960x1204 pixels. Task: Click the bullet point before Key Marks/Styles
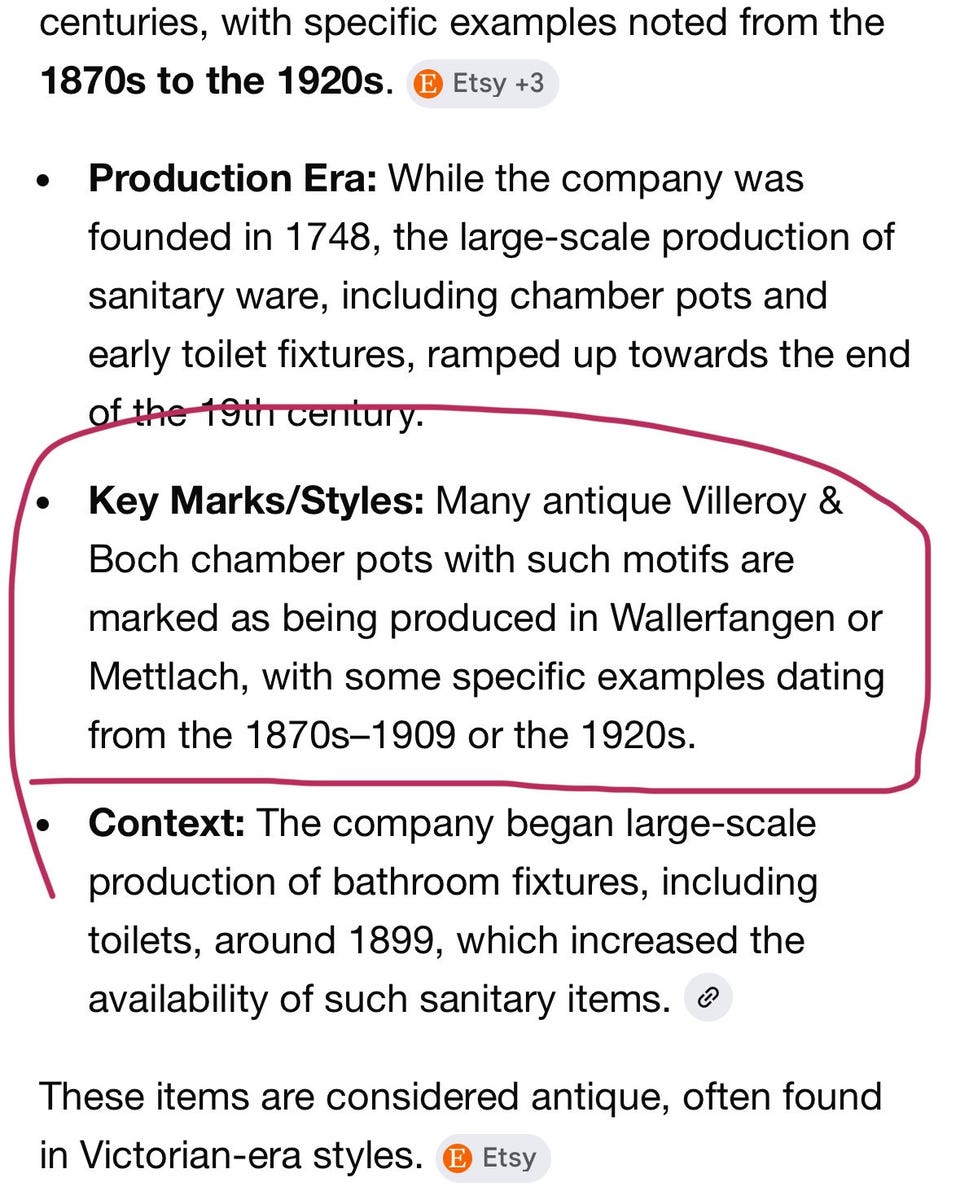click(43, 505)
